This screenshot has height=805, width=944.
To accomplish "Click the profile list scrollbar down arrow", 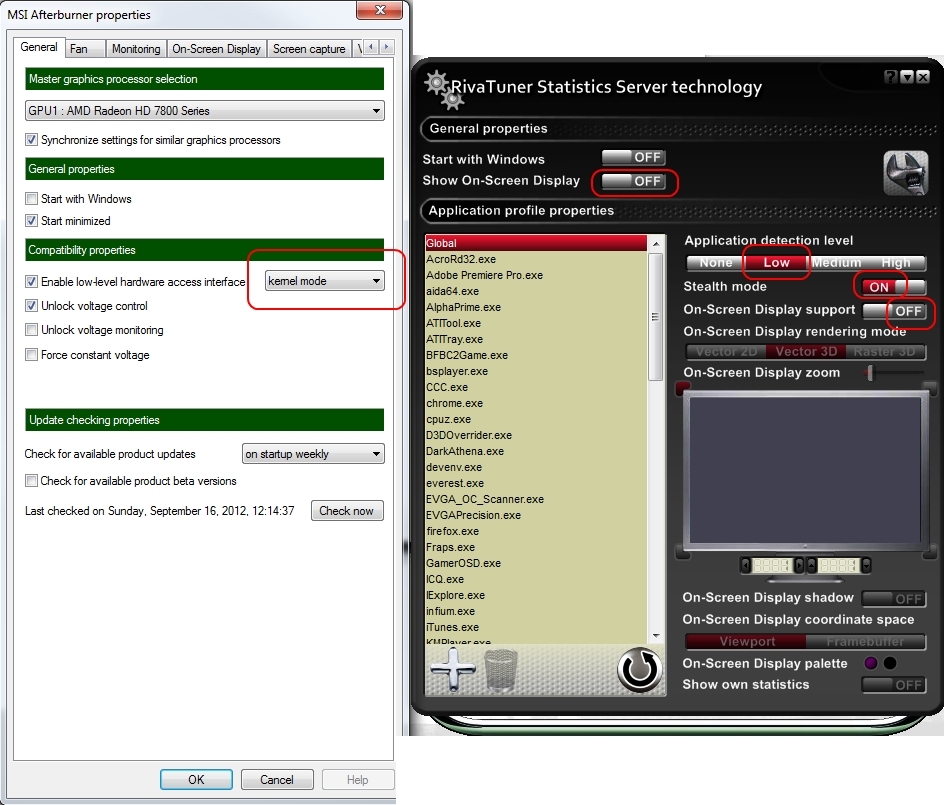I will coord(656,636).
